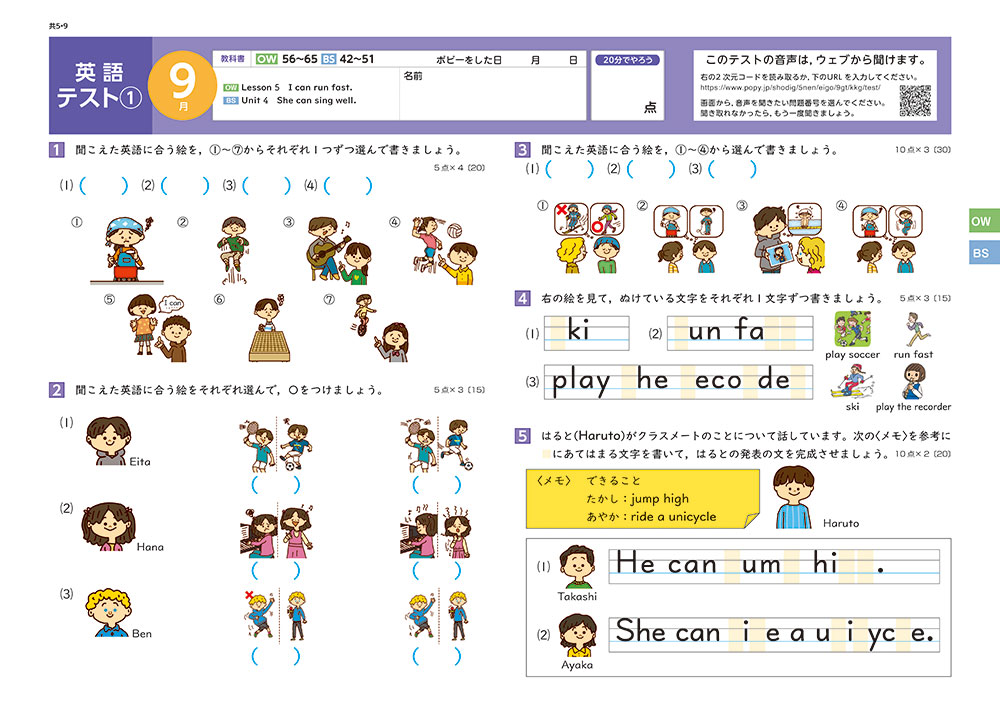The image size is (1000, 703).
Task: Click the 英語テスト① title block
Action: pyautogui.click(x=100, y=85)
